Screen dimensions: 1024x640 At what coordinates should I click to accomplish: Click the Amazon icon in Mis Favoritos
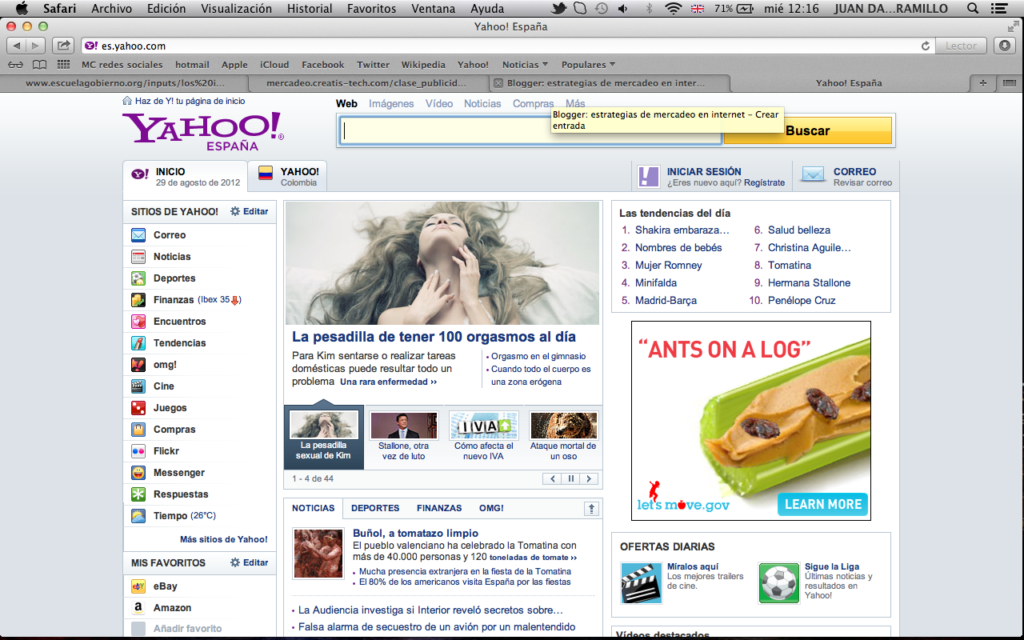pos(138,607)
